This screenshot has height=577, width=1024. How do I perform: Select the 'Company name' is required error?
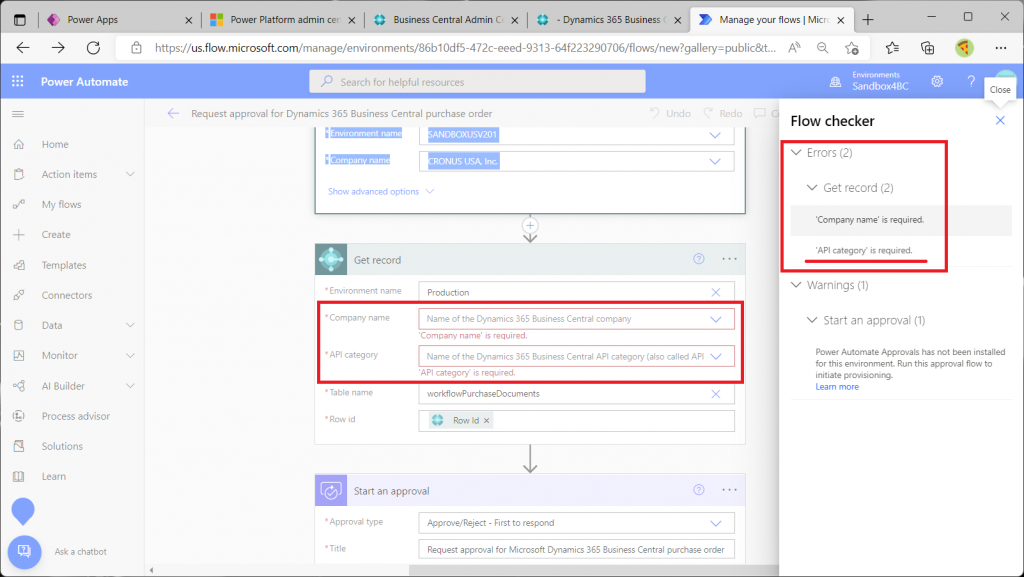(901, 220)
